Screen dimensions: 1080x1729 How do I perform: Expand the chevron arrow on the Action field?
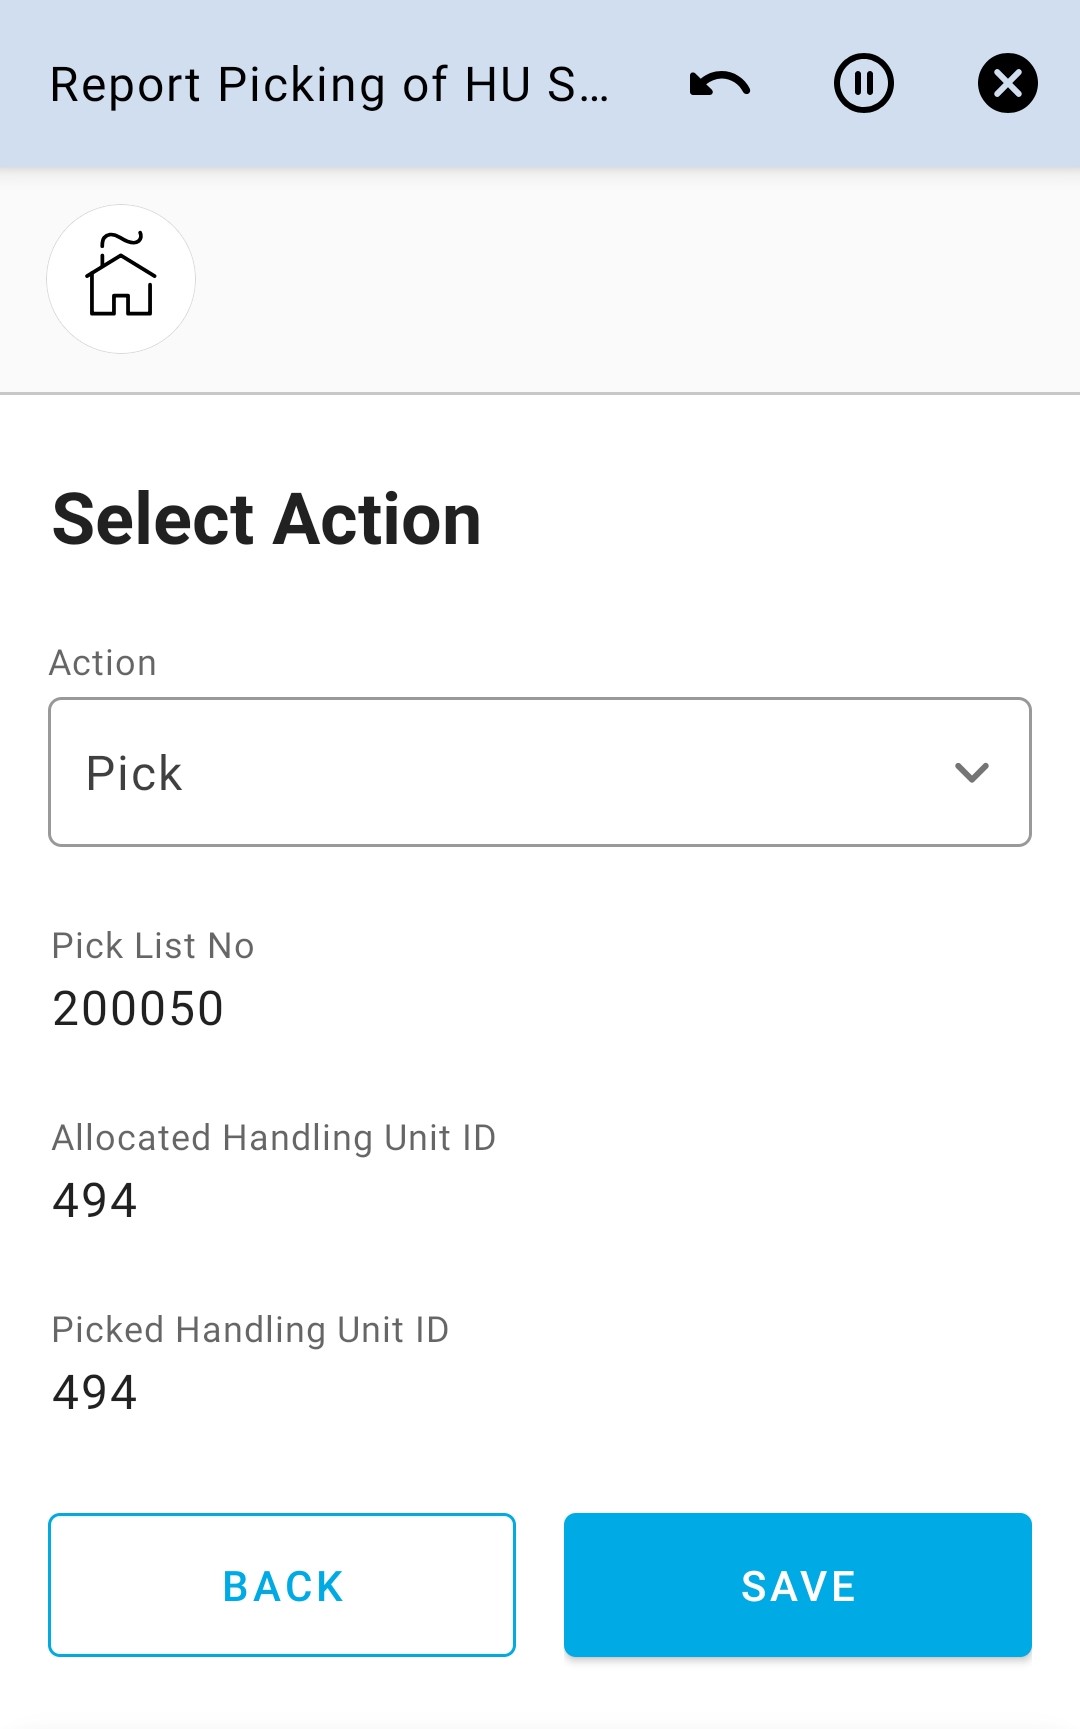(x=971, y=772)
